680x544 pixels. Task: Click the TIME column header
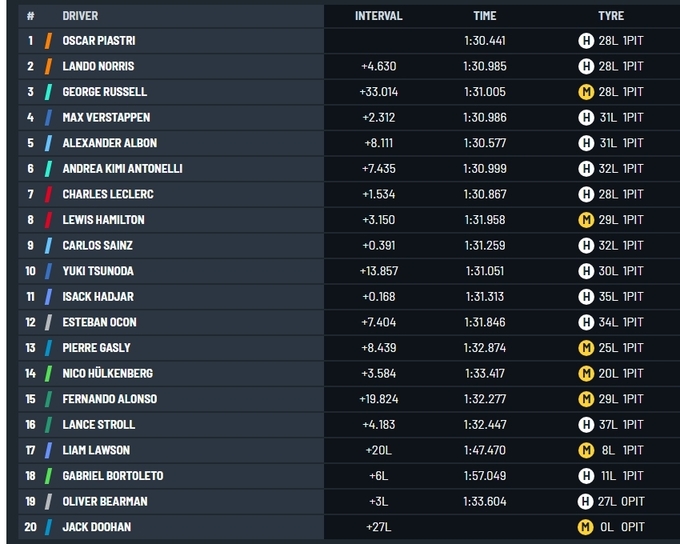pos(484,16)
